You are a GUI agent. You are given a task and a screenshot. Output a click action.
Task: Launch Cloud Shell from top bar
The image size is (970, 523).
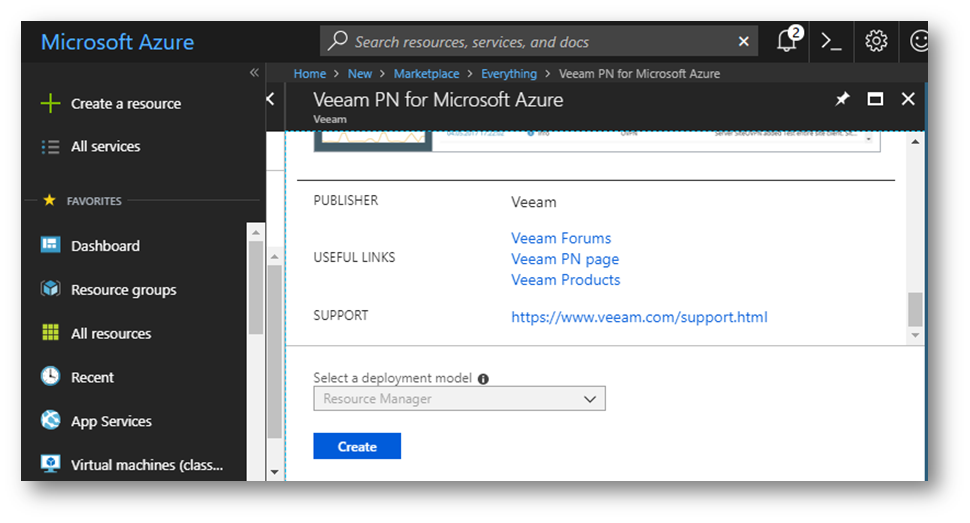point(831,42)
